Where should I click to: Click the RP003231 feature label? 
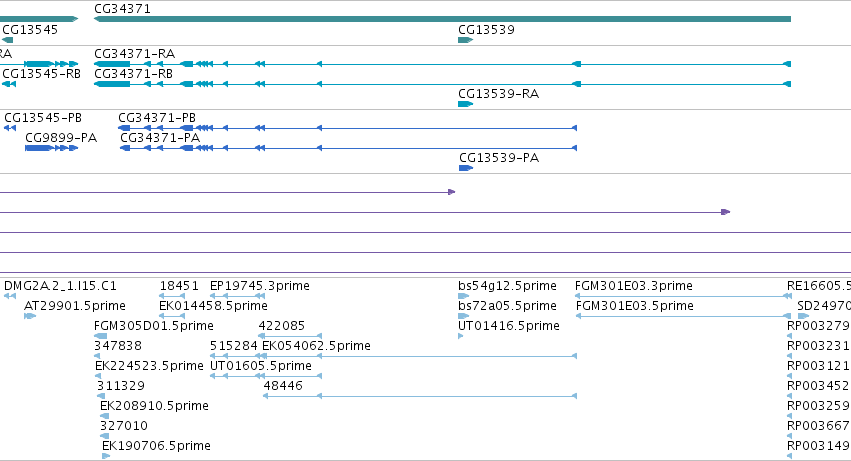[818, 346]
